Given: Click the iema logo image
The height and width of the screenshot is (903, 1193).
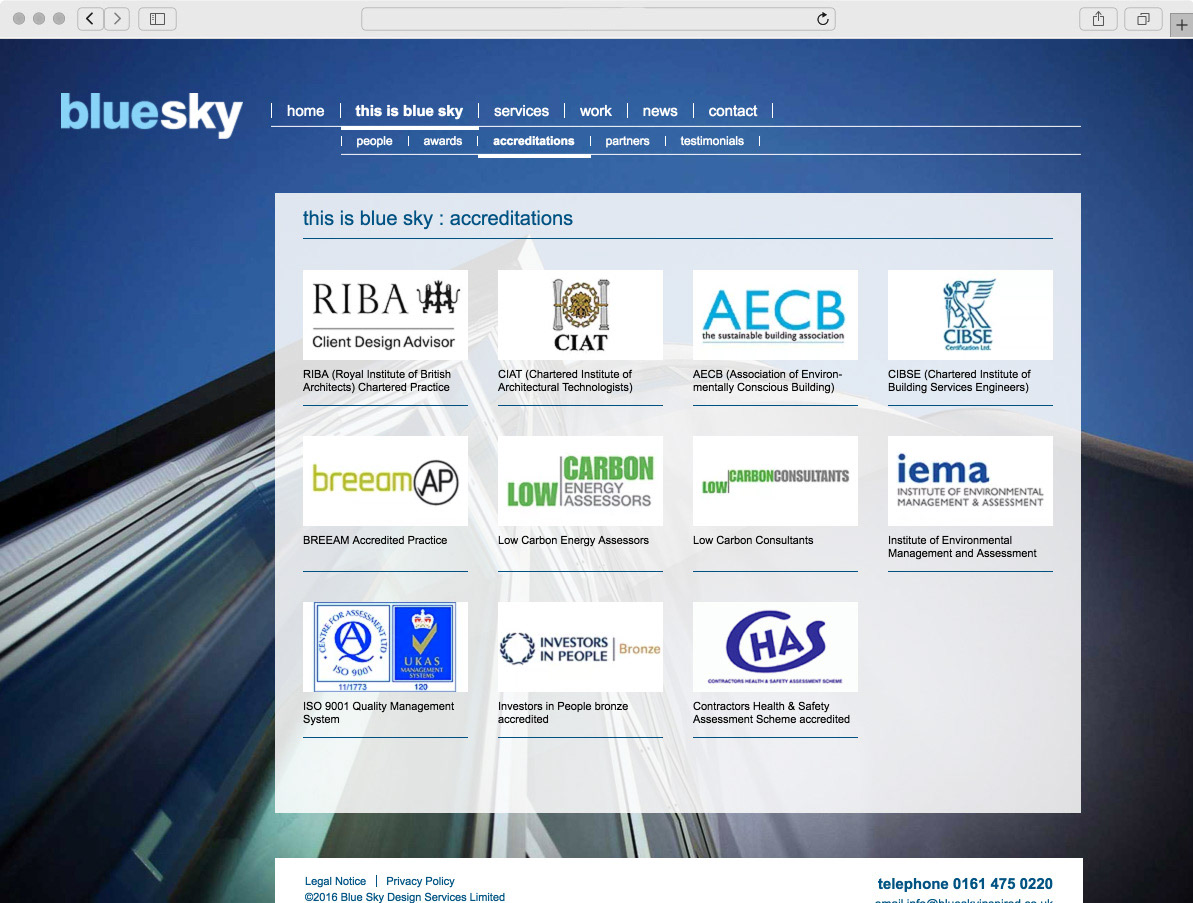Looking at the screenshot, I should (970, 481).
